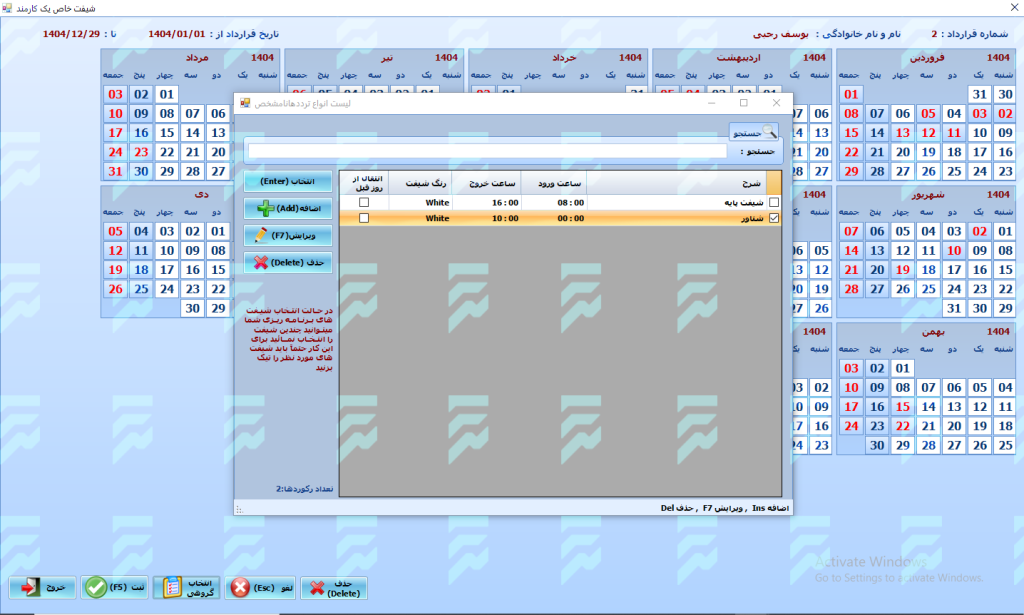Enable 'انتقال از روز قبل' for شیفت پایه row
Screen dimensions: 1024x615
pos(364,203)
